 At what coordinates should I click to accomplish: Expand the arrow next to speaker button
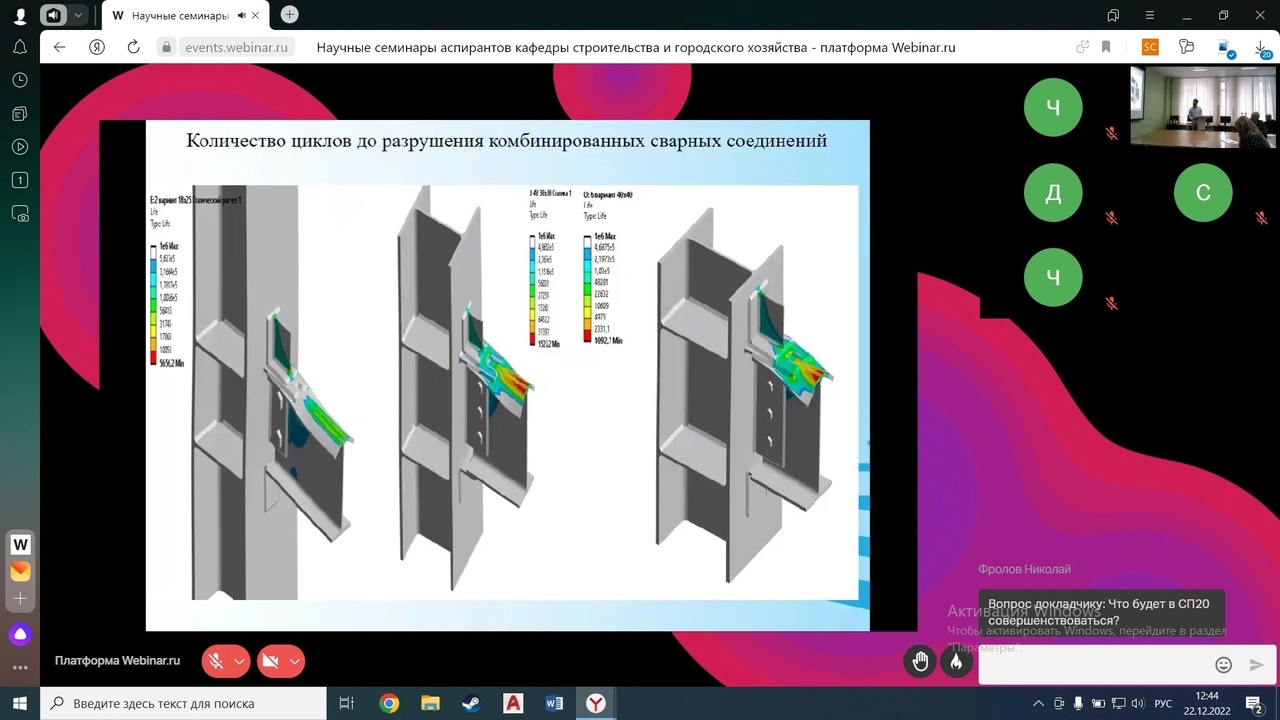tap(78, 15)
